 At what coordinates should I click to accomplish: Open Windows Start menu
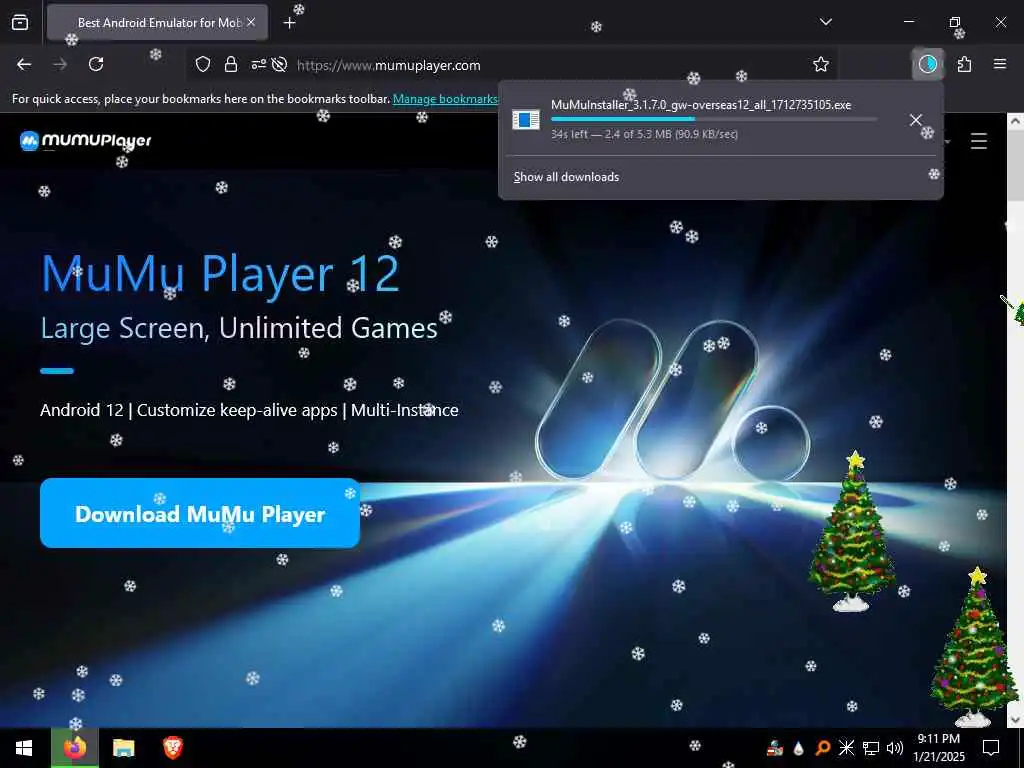[24, 748]
